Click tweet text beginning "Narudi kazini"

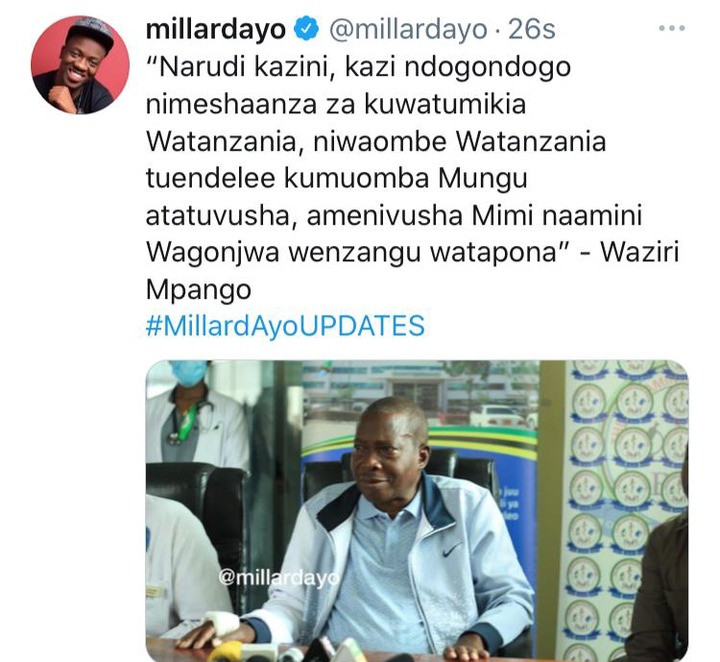412,178
